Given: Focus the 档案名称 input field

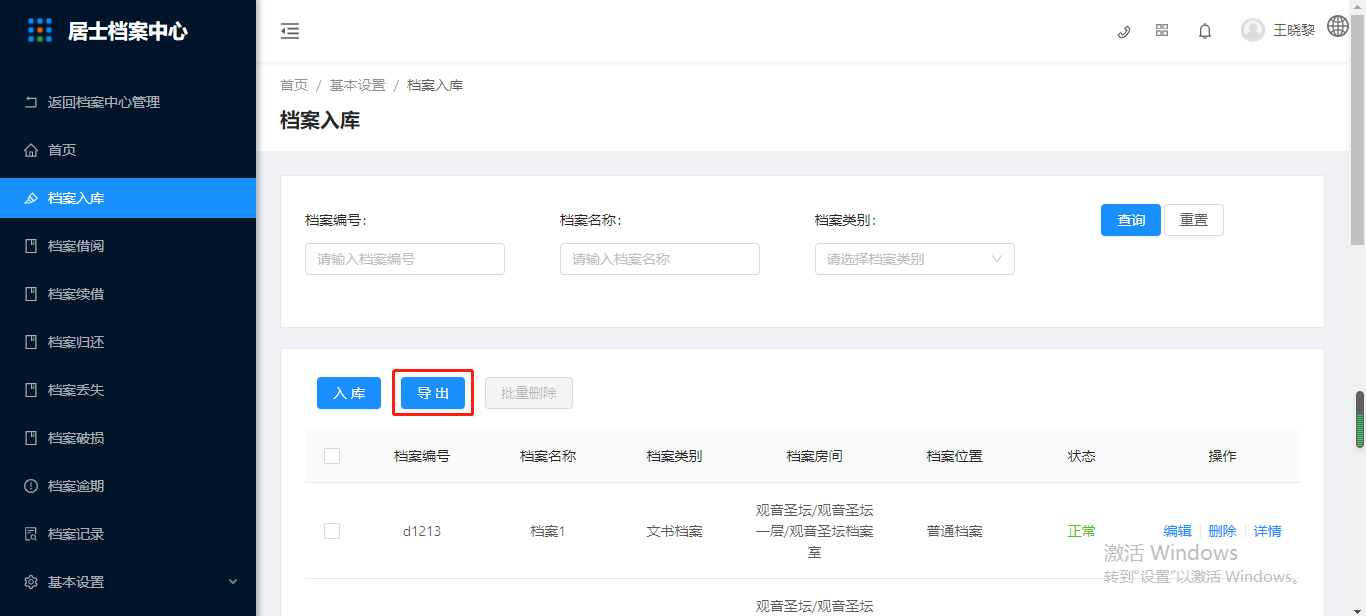Looking at the screenshot, I should 660,259.
